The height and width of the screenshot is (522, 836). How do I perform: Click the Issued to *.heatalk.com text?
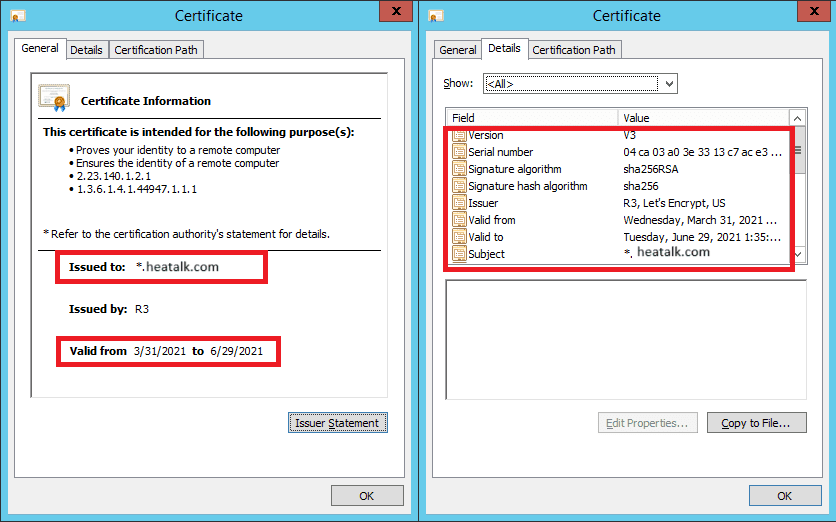[177, 267]
